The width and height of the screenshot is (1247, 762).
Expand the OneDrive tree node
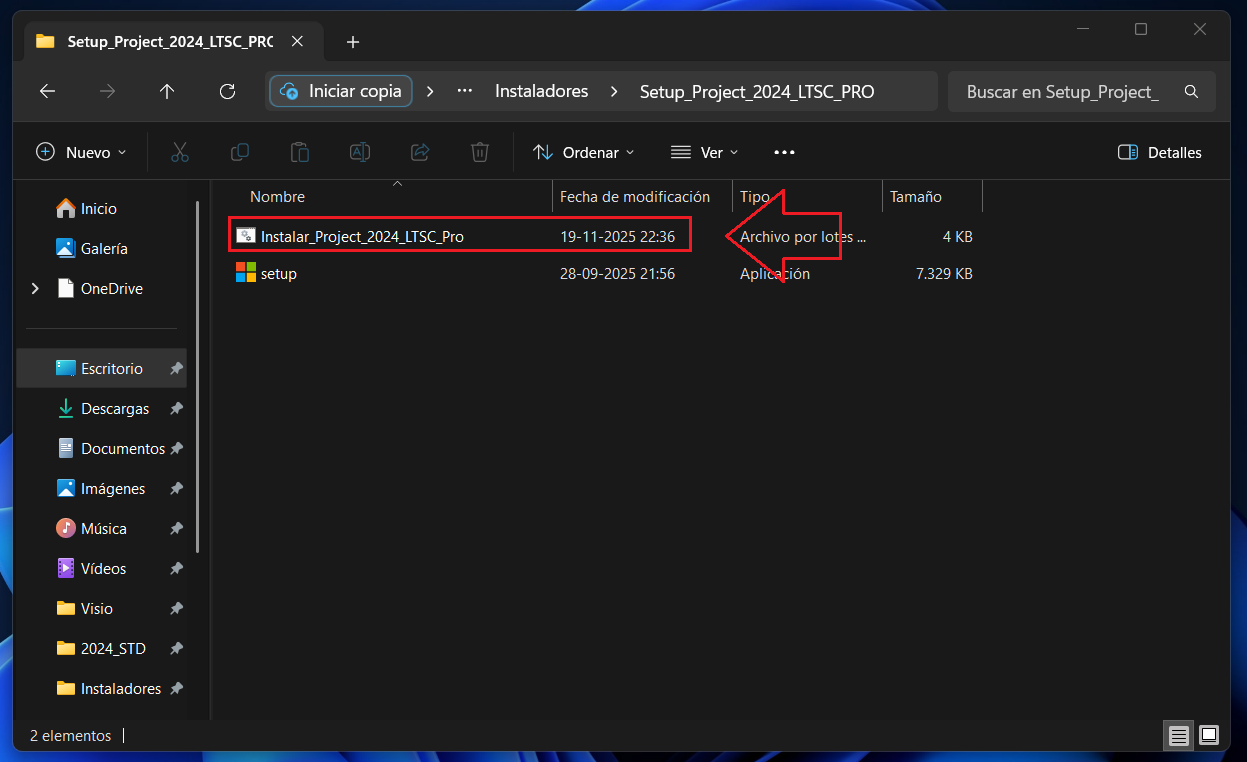point(36,289)
